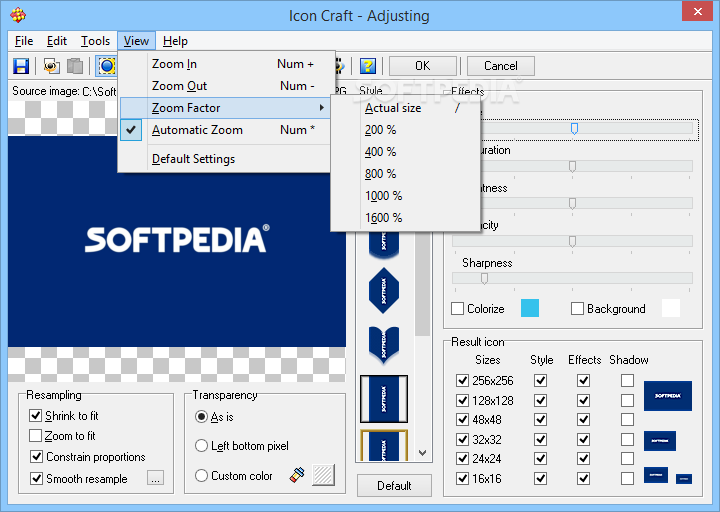Set zoom factor to 1600 %

[405, 218]
